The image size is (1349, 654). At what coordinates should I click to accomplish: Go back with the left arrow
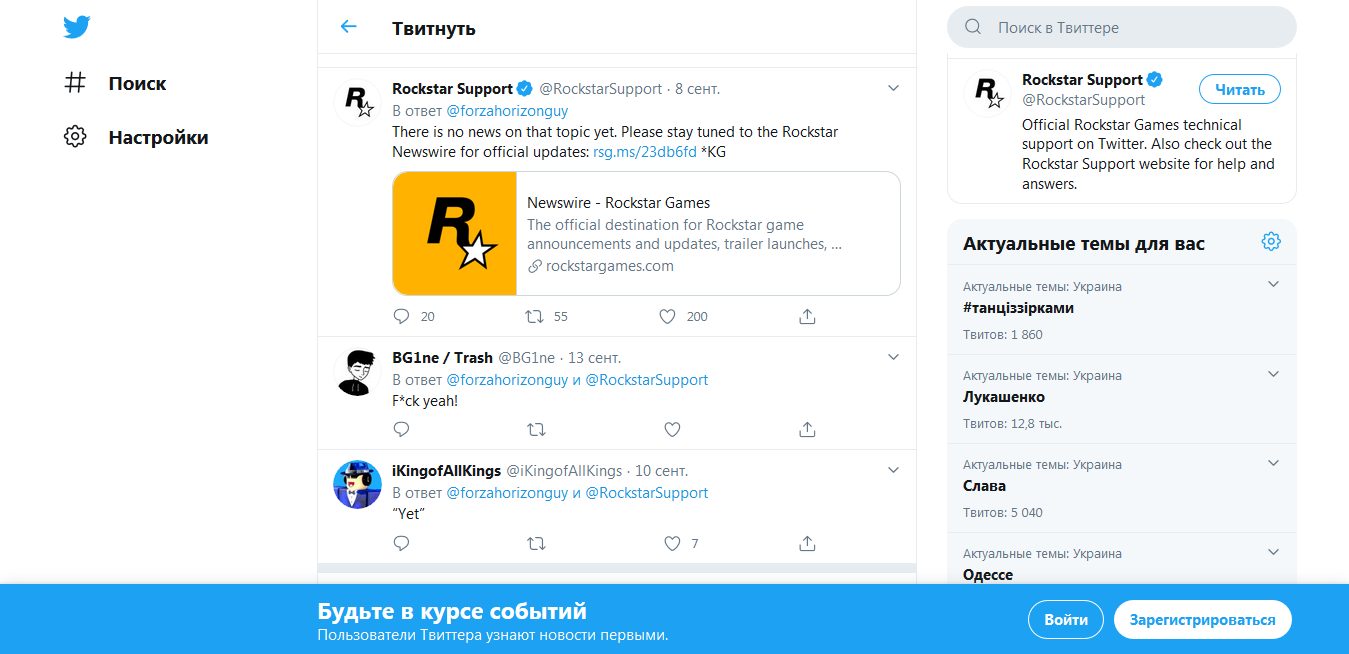tap(348, 27)
